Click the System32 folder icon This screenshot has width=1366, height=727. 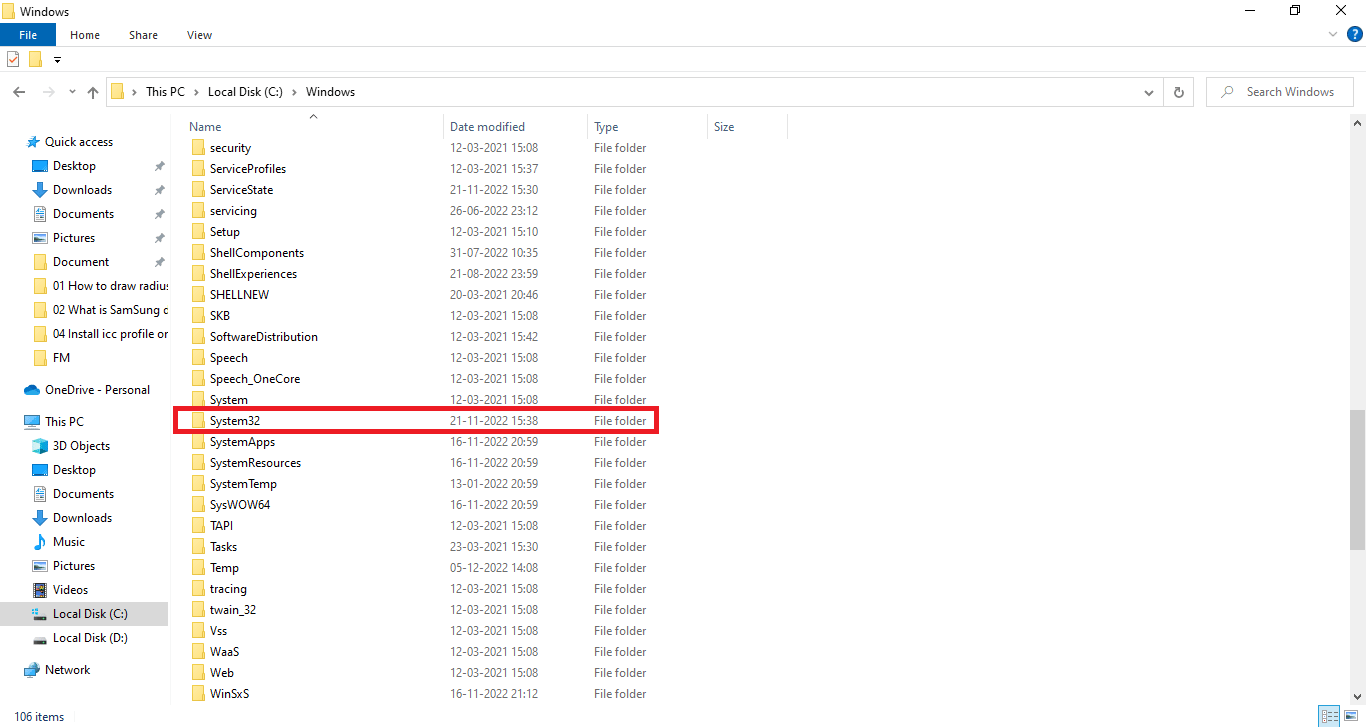pos(198,421)
